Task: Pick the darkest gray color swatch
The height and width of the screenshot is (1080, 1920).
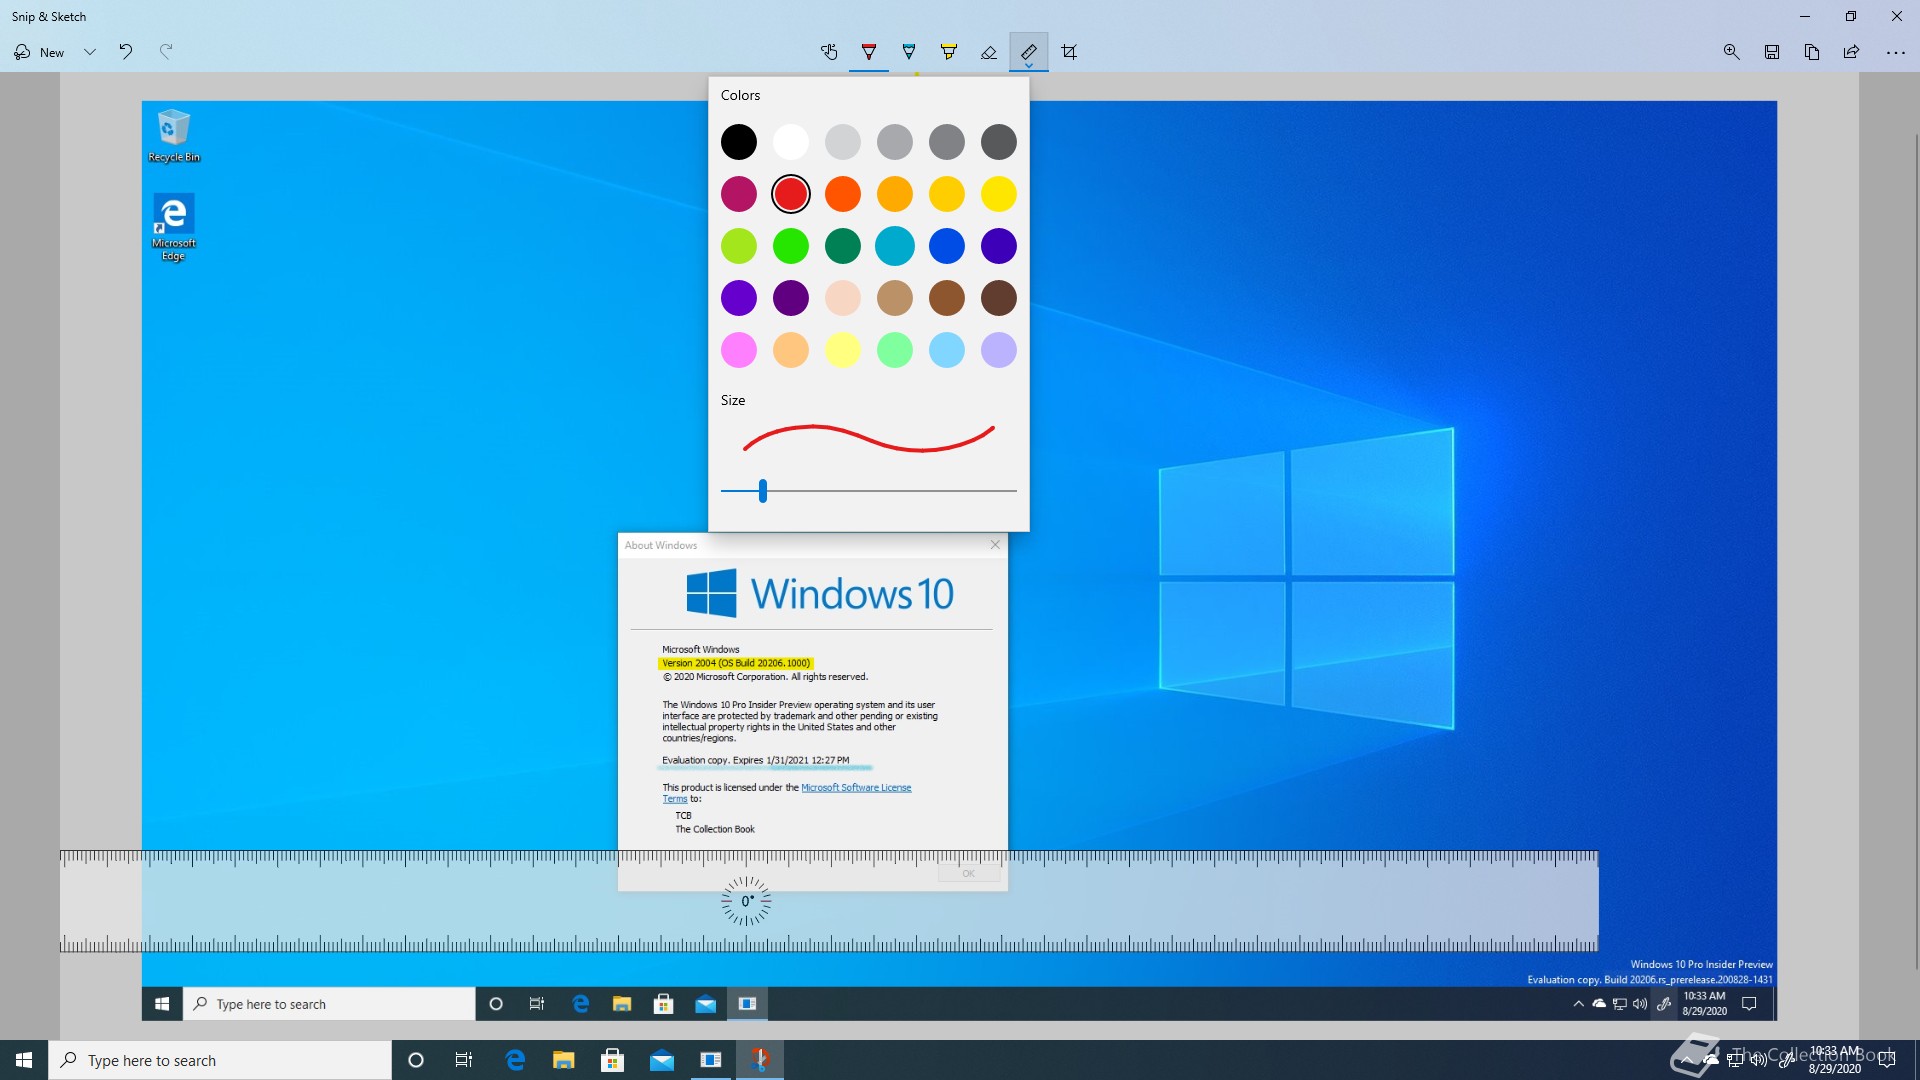Action: click(999, 142)
